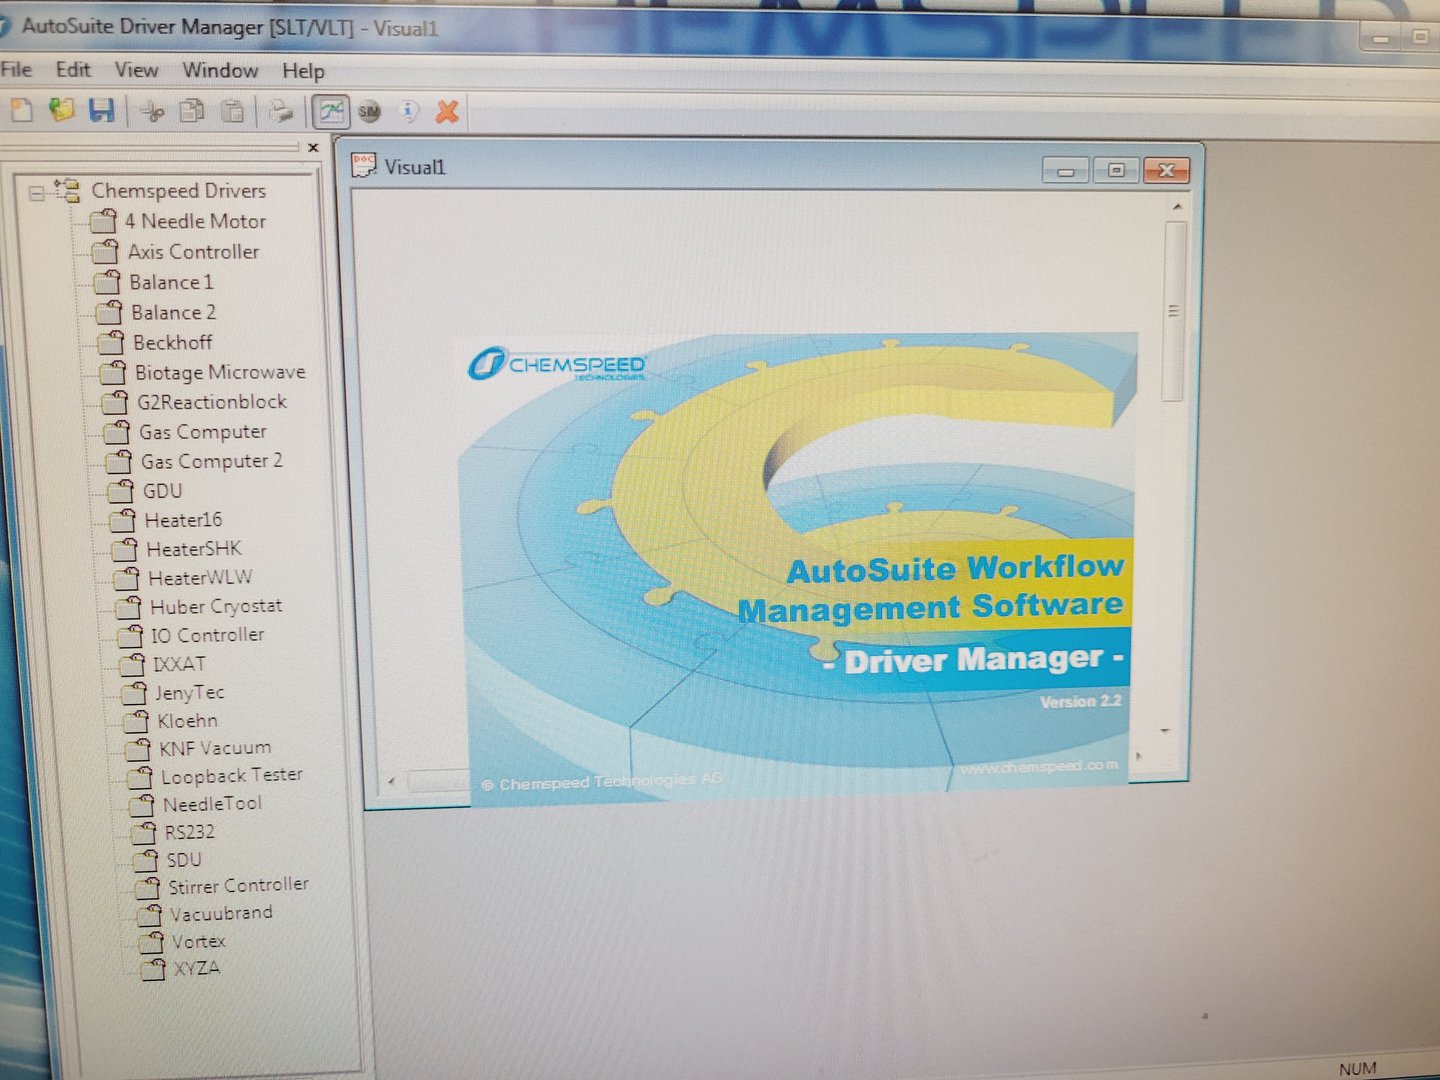Select the RS232 driver
This screenshot has height=1080, width=1440.
click(x=189, y=832)
